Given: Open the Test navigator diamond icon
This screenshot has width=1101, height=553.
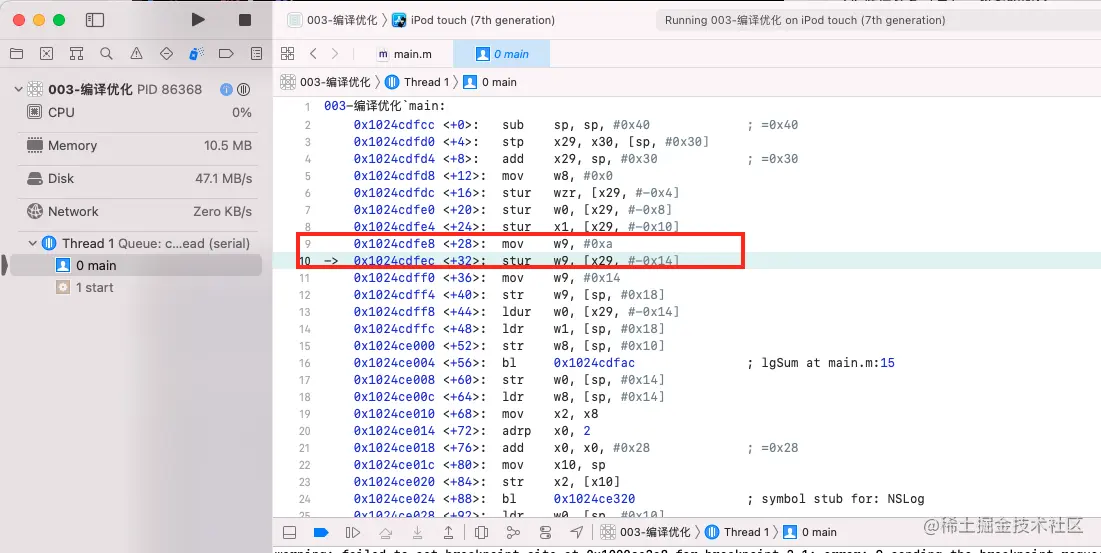Looking at the screenshot, I should (166, 53).
